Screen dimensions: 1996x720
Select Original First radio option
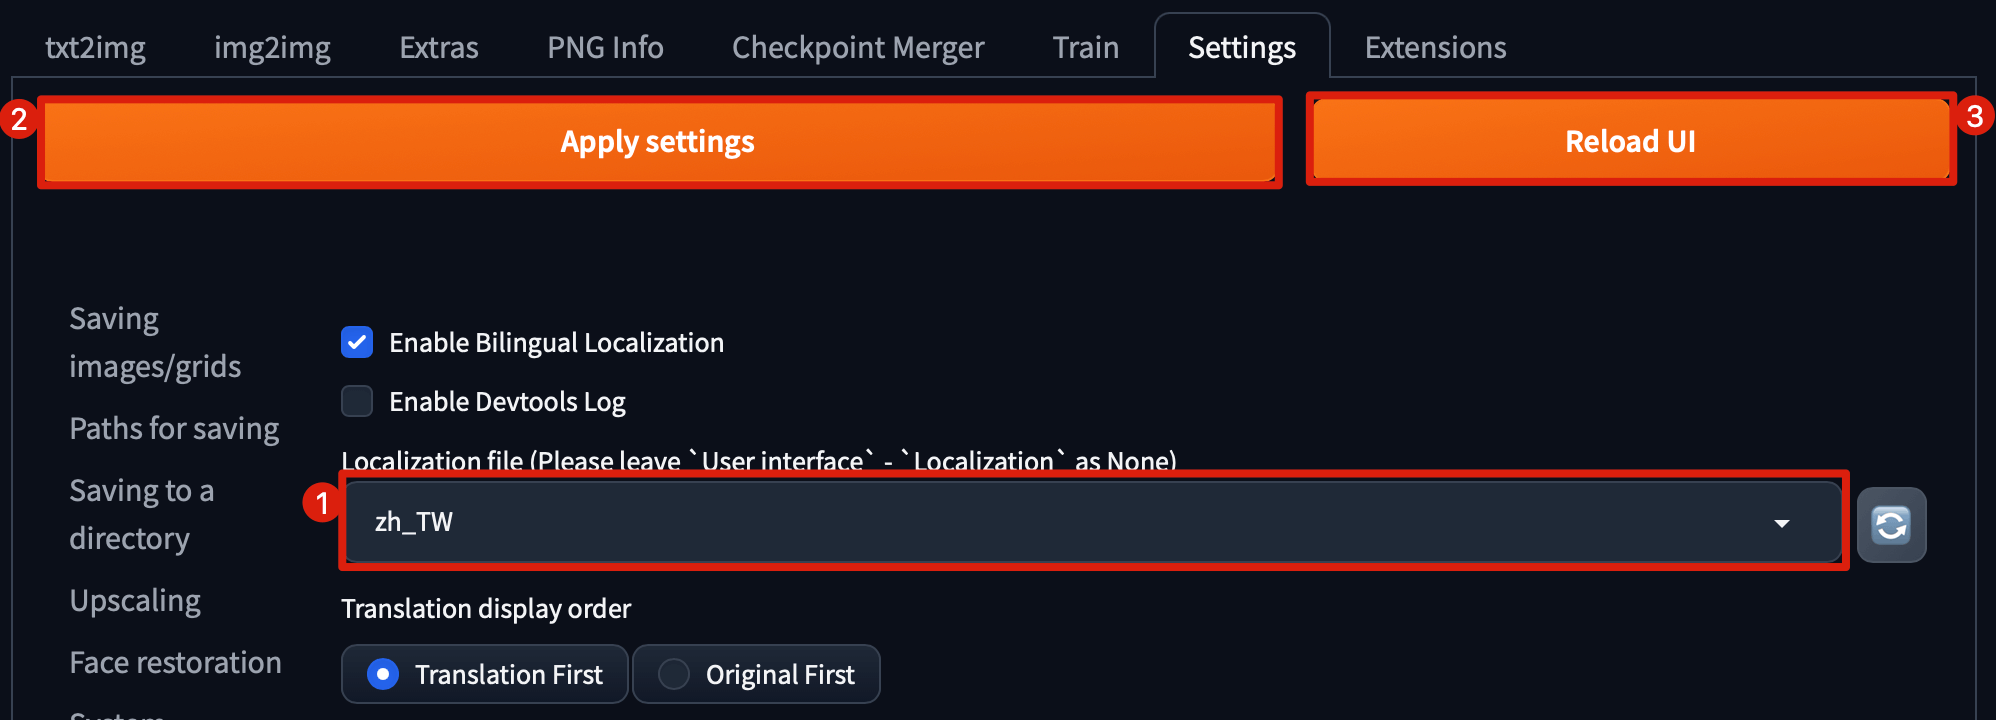757,674
